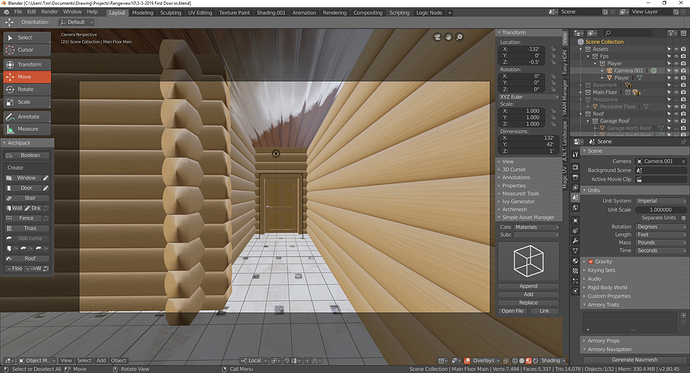
Task: Open the outliner filter funnel
Action: coord(671,33)
